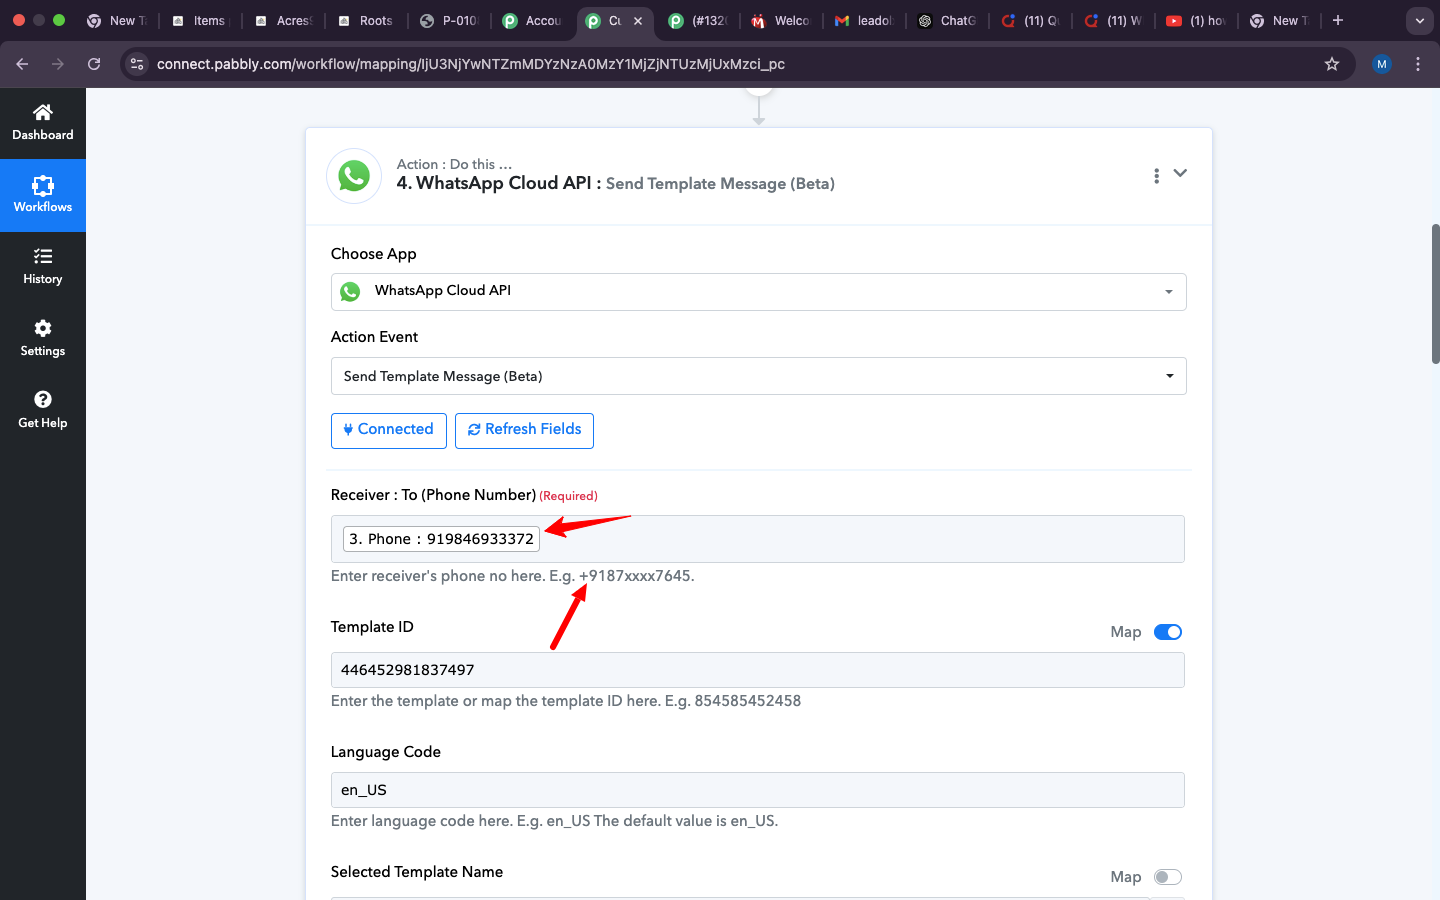
Task: Switch to the (#132 Pabbly tab
Action: [699, 20]
